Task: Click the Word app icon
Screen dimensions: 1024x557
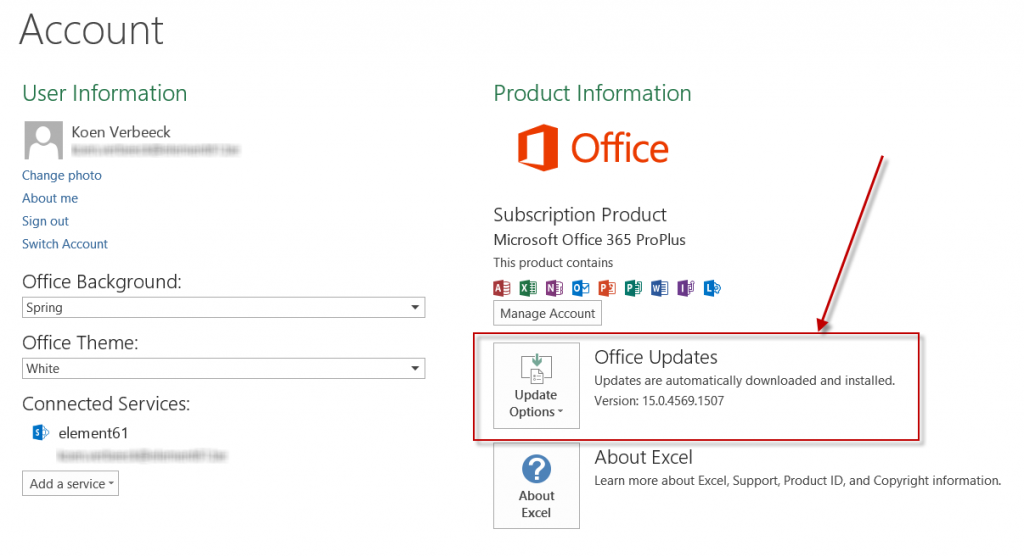Action: click(x=659, y=288)
